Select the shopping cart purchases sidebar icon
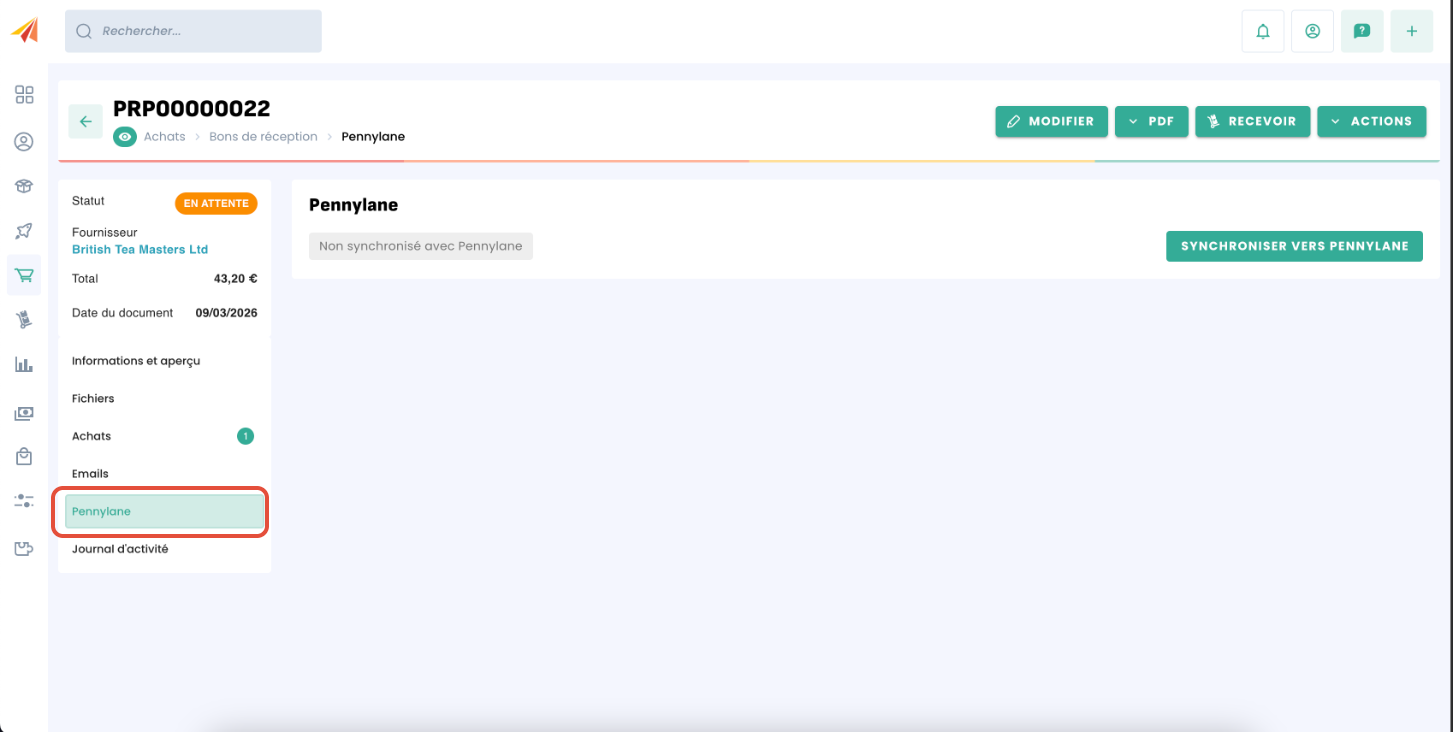The height and width of the screenshot is (732, 1453). (24, 275)
